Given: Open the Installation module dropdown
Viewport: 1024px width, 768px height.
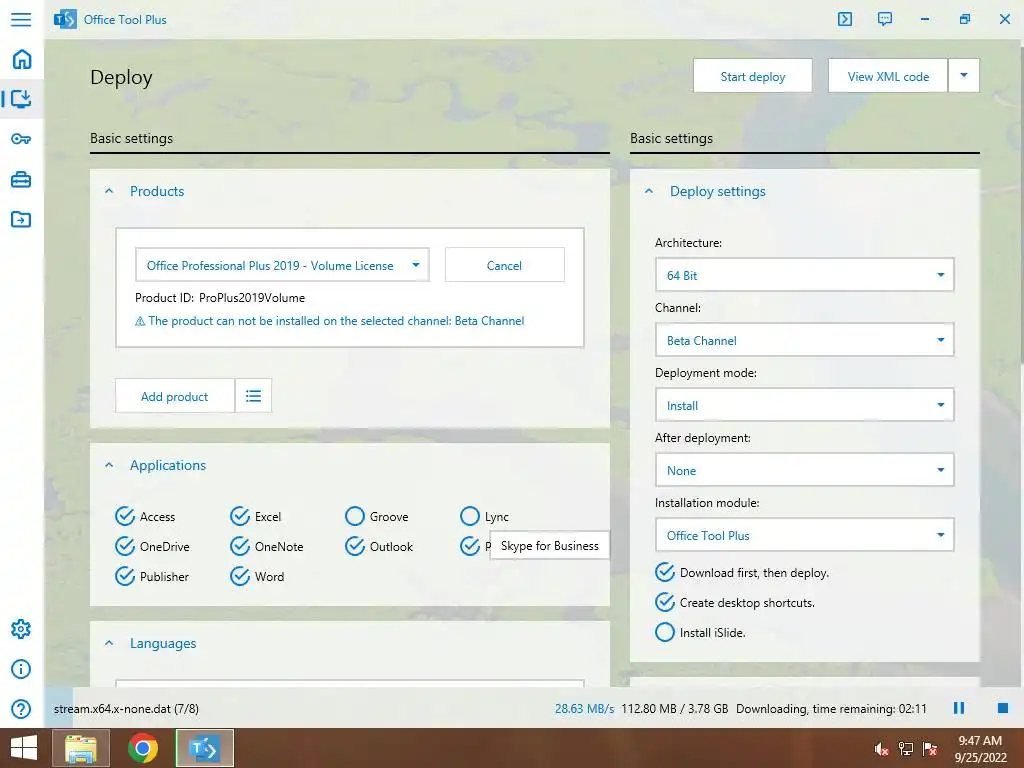Looking at the screenshot, I should pyautogui.click(x=805, y=535).
